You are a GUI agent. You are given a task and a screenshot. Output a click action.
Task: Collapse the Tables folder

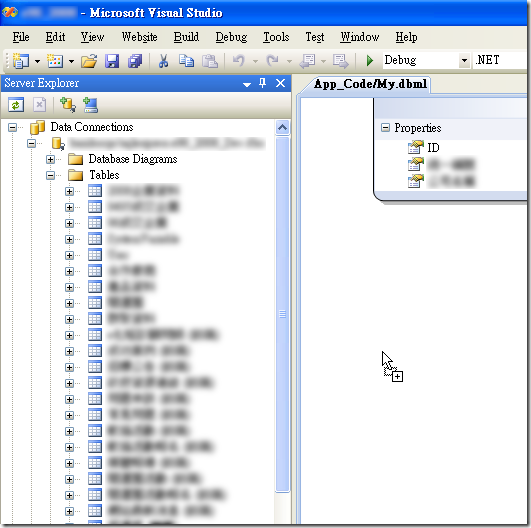(50, 175)
